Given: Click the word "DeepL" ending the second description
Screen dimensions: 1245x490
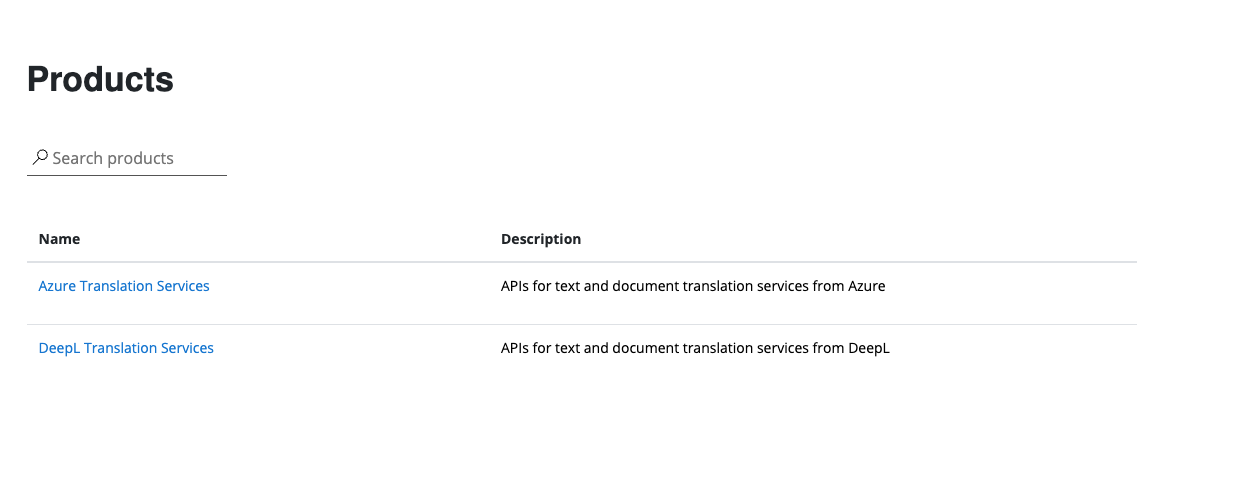Looking at the screenshot, I should (x=869, y=348).
